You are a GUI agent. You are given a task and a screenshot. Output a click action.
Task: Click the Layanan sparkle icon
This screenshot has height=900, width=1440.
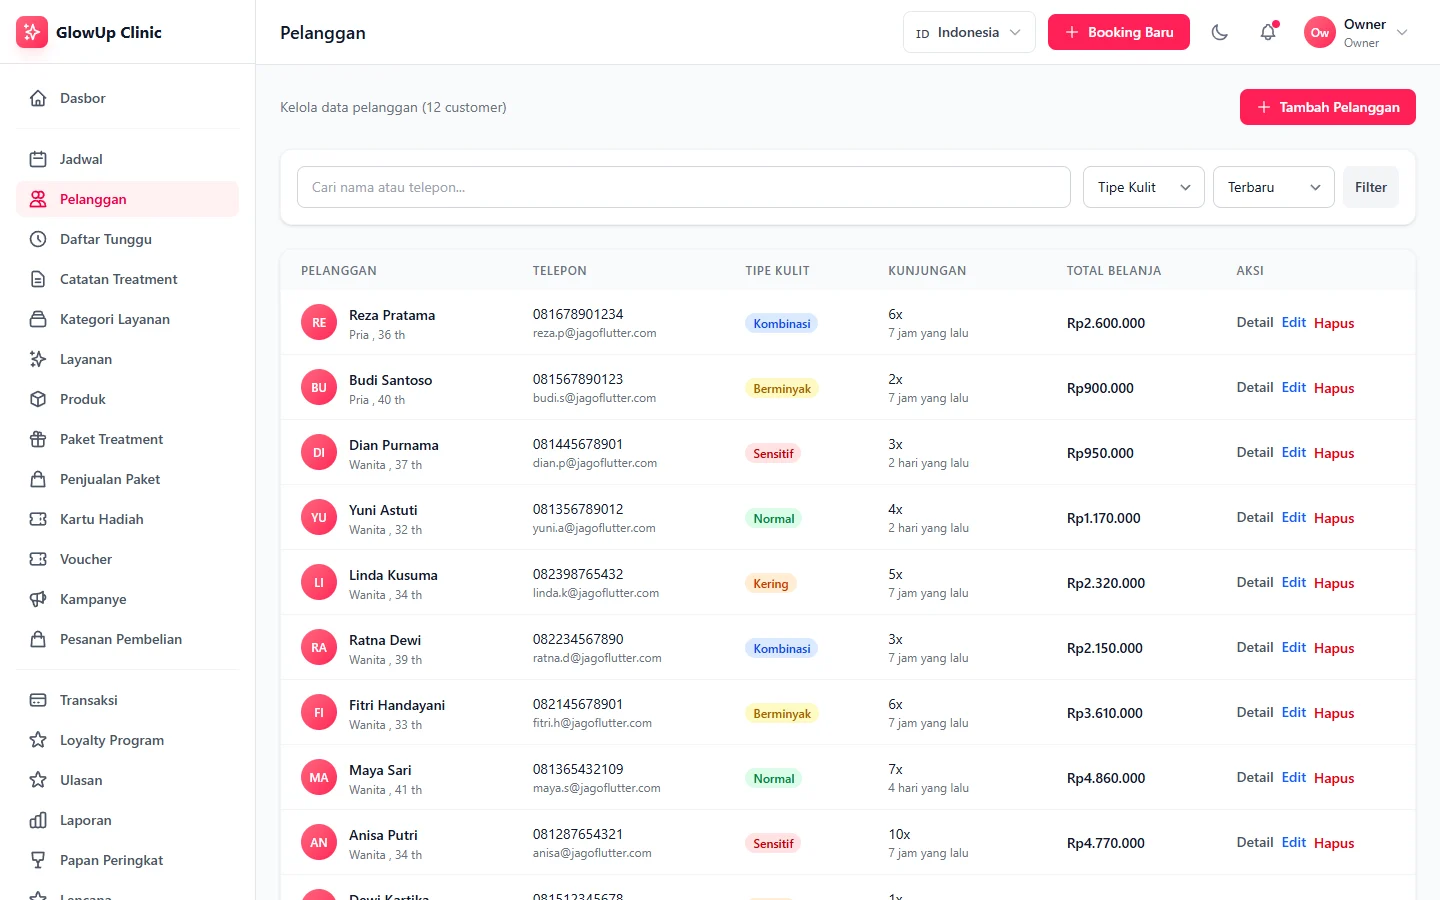click(x=38, y=359)
